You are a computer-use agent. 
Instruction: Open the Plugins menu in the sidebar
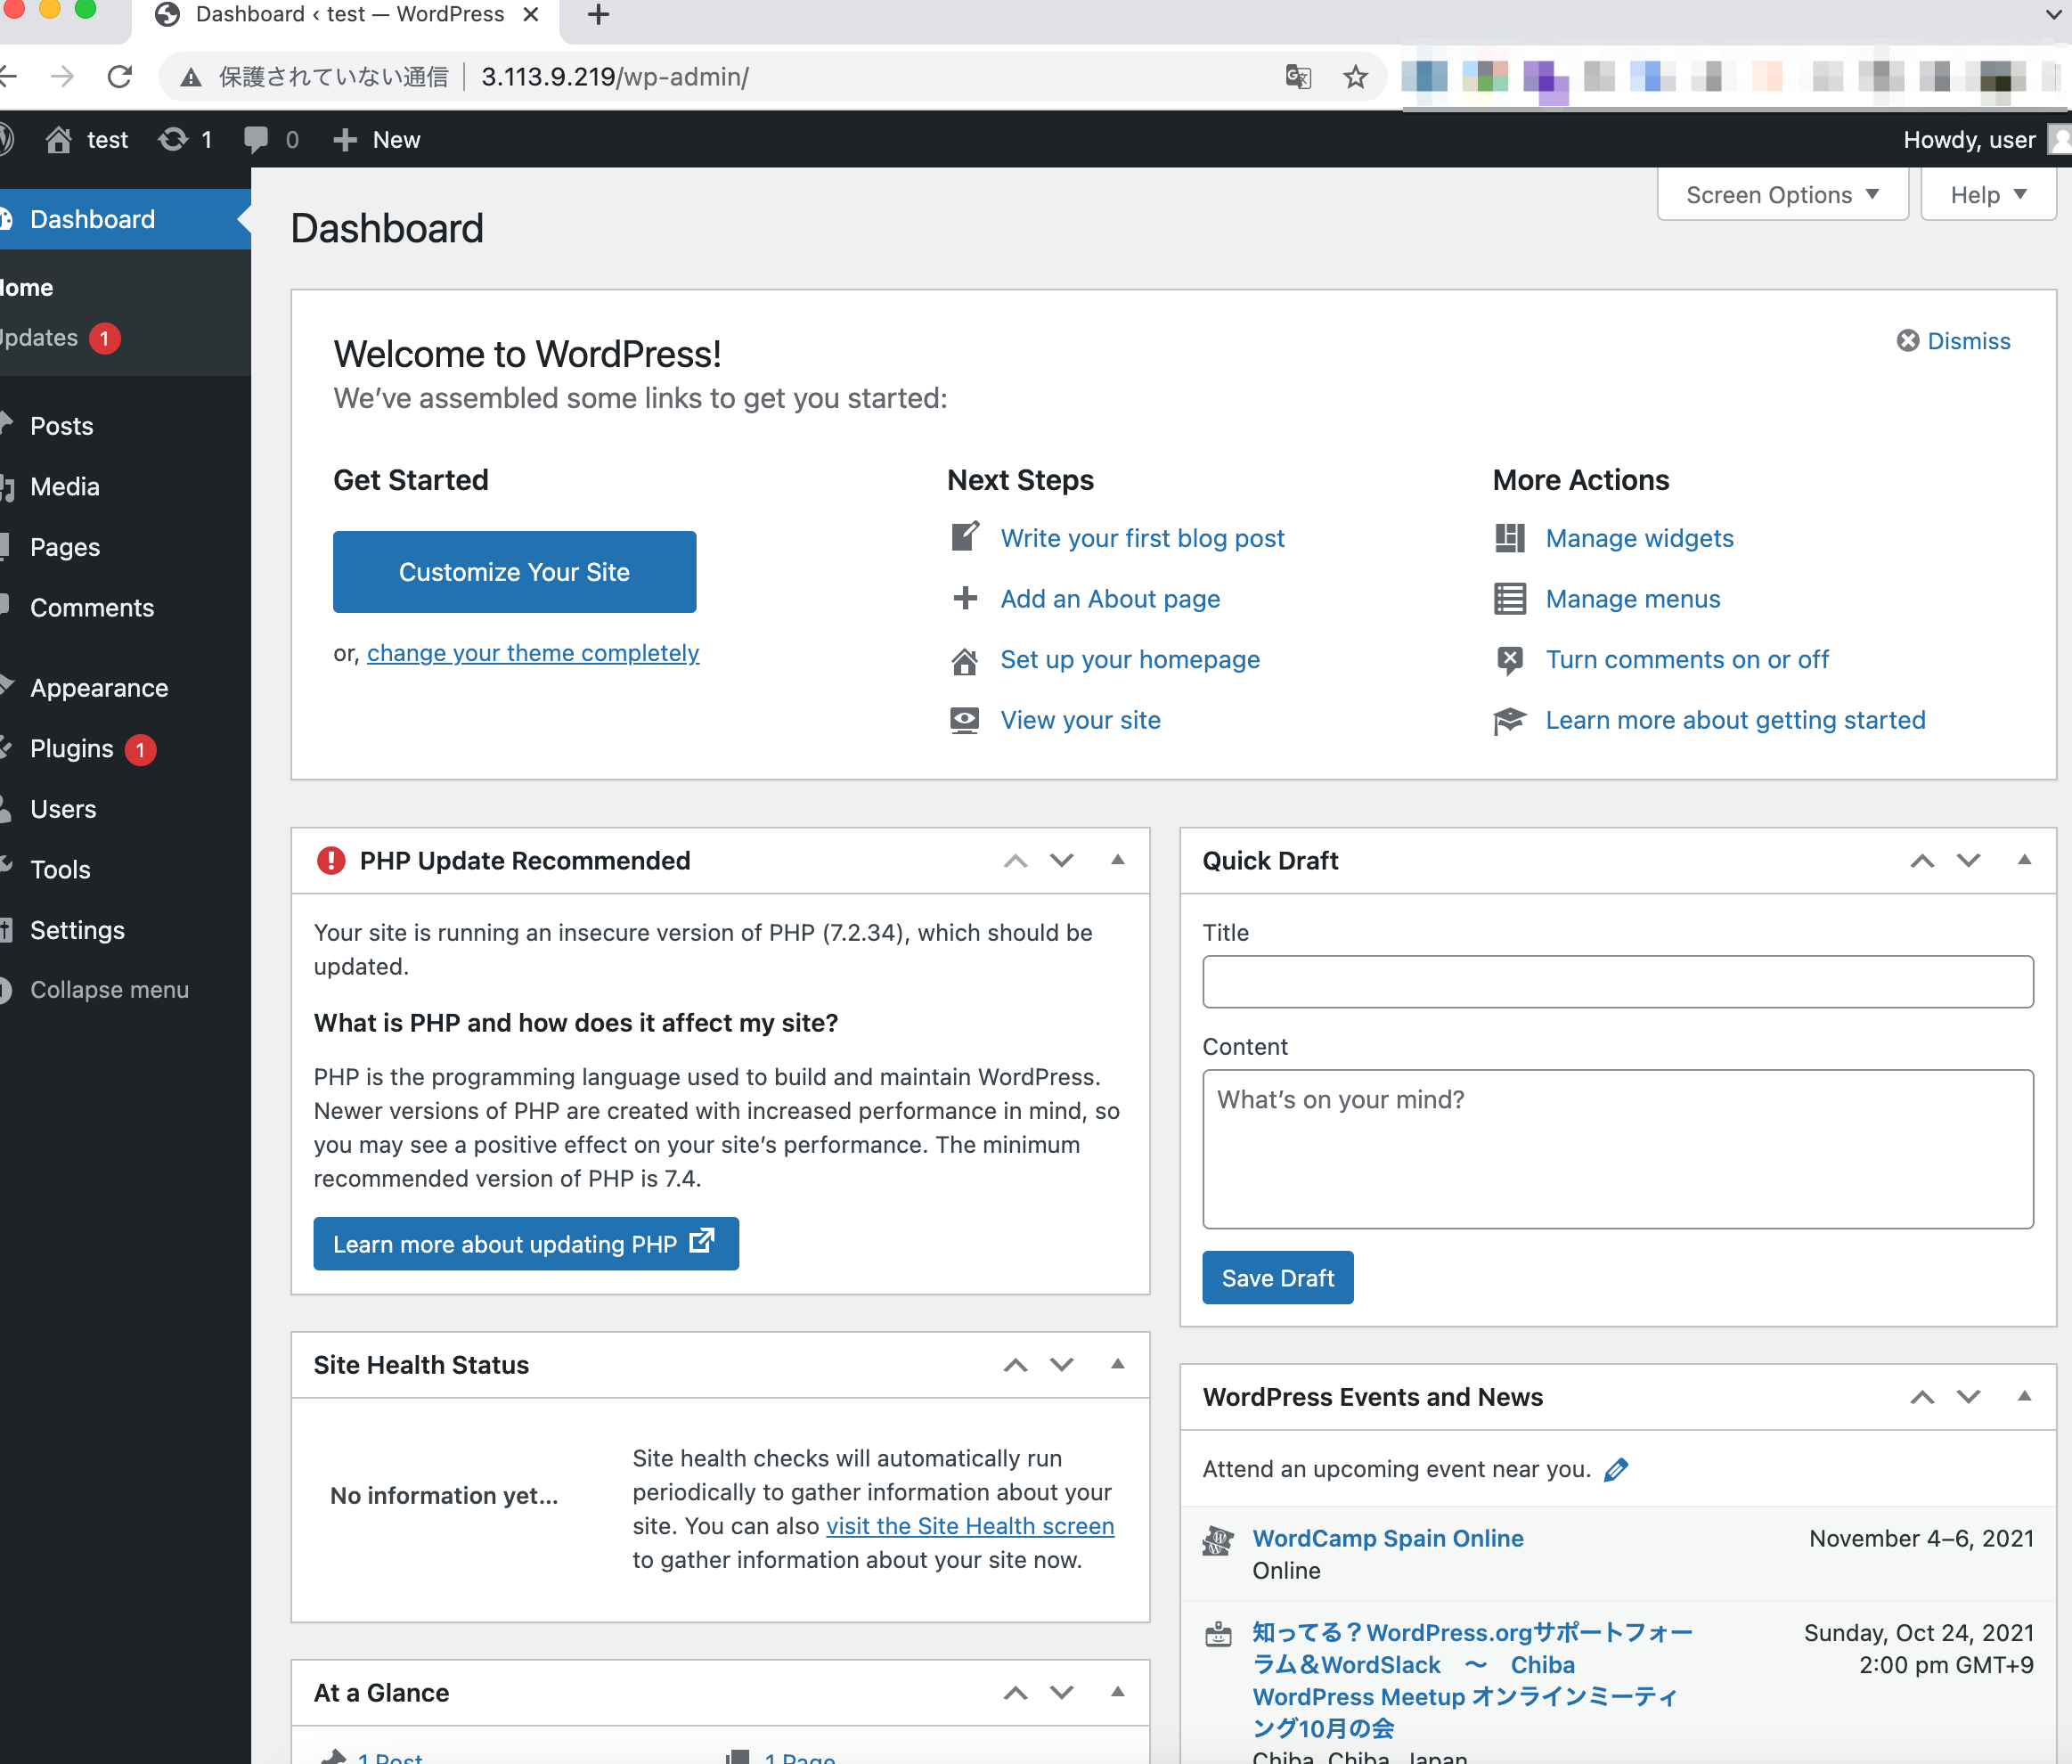click(x=71, y=748)
